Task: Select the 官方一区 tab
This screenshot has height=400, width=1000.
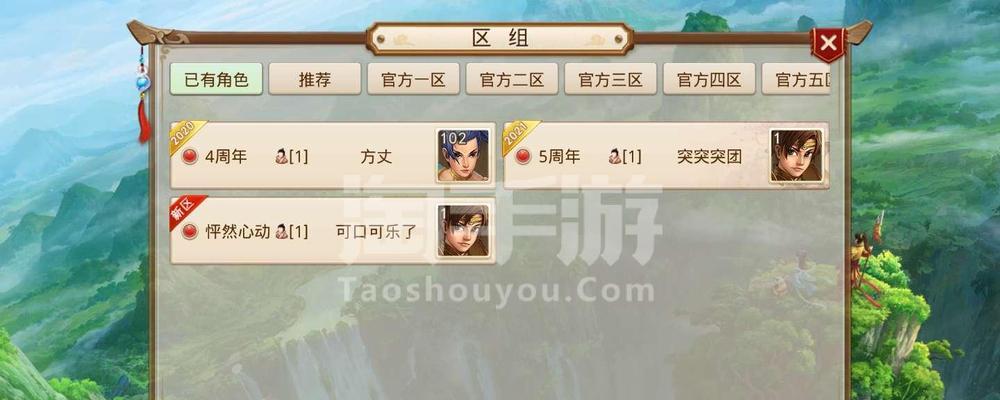Action: click(x=413, y=79)
